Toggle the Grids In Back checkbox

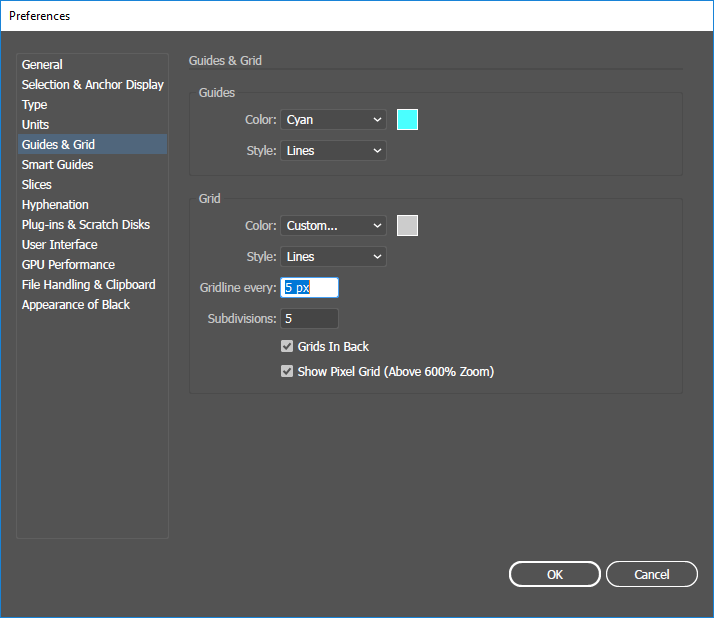[x=287, y=347]
